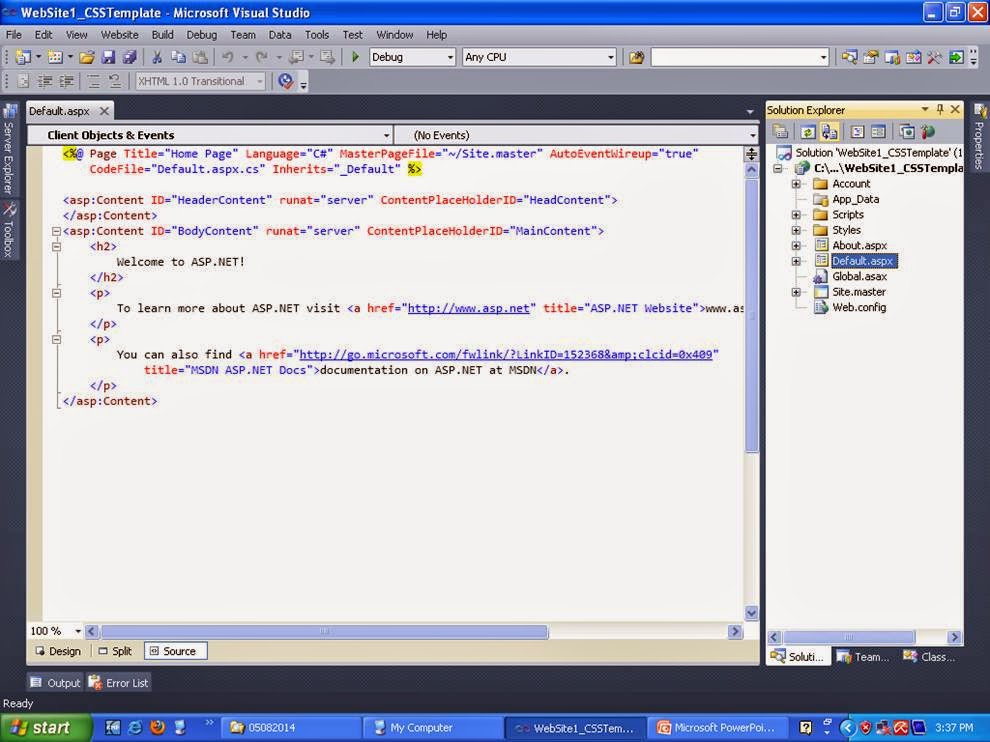Click the http://www.asp.net hyperlink in code
Image resolution: width=990 pixels, height=742 pixels.
pyautogui.click(x=468, y=308)
